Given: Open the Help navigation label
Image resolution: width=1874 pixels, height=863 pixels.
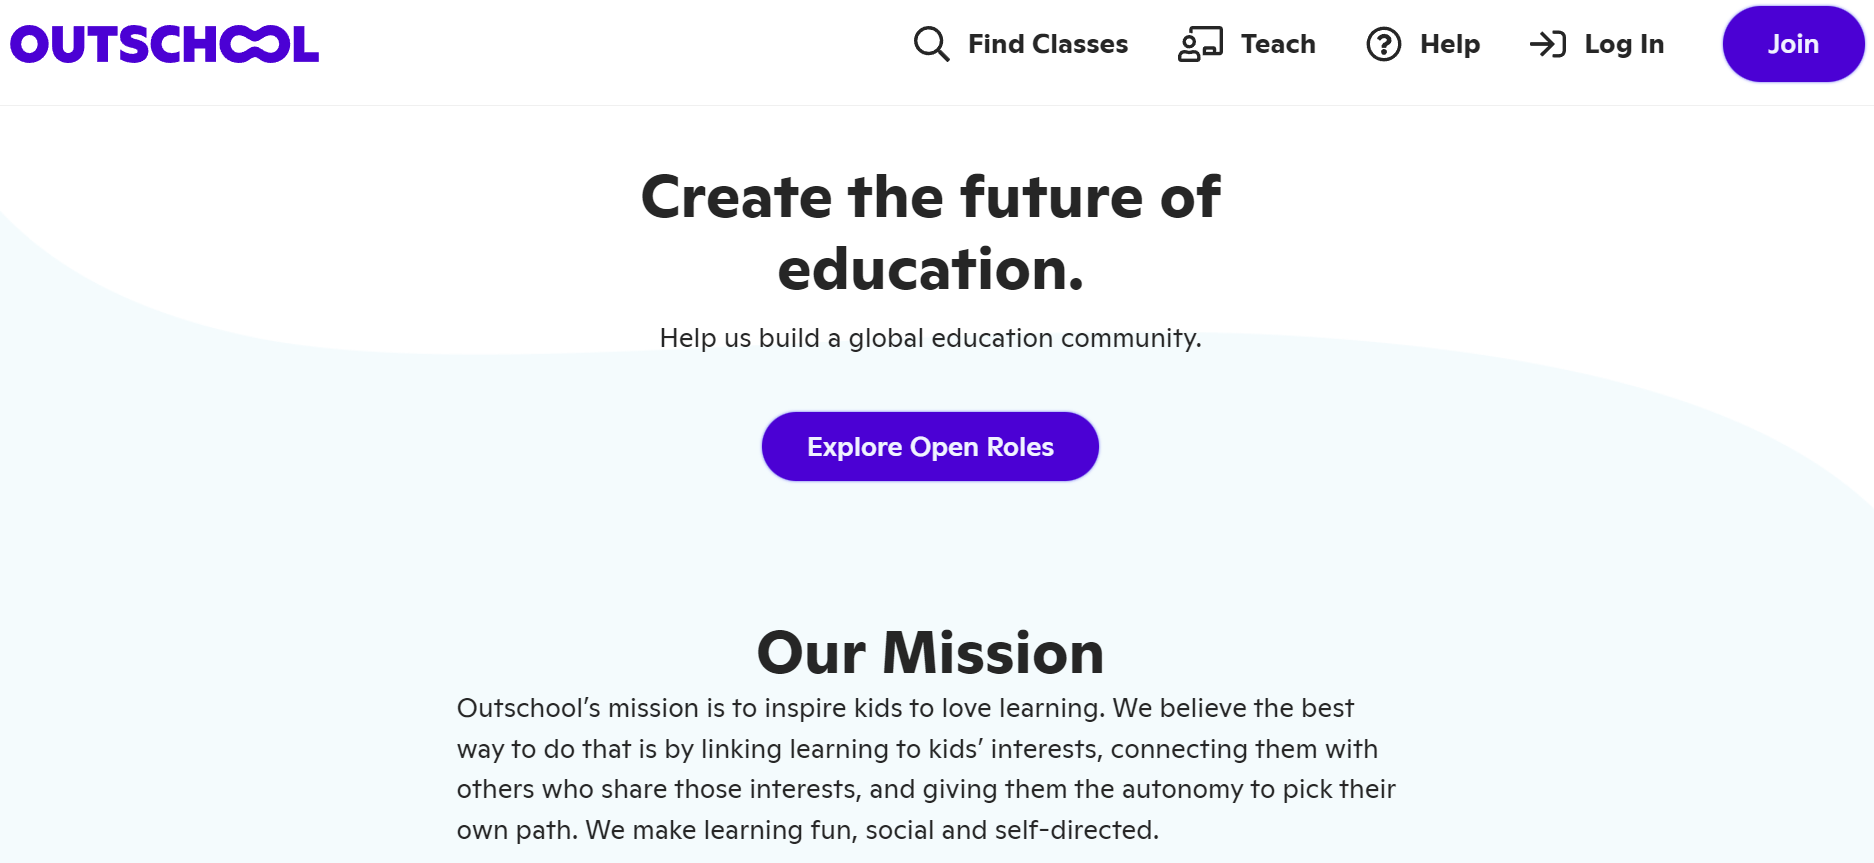Looking at the screenshot, I should tap(1450, 44).
